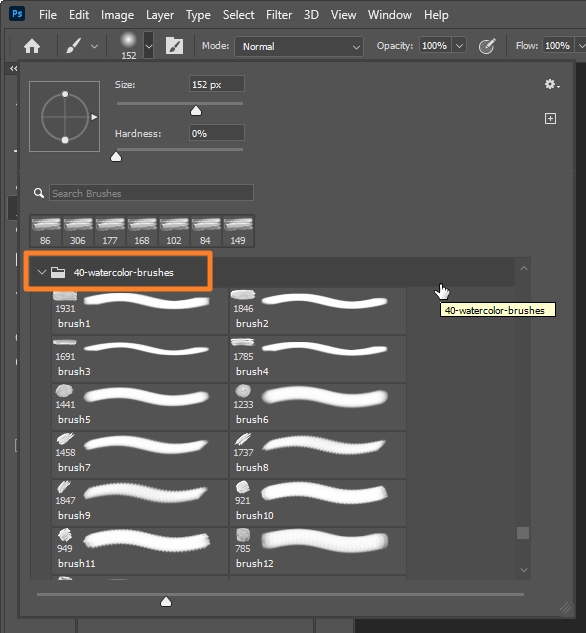The height and width of the screenshot is (633, 586).
Task: Open the Select menu
Action: 239,15
